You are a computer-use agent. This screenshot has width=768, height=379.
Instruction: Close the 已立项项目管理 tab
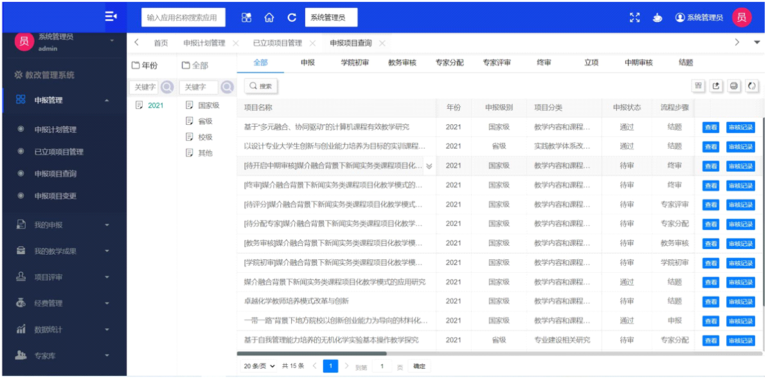[312, 43]
